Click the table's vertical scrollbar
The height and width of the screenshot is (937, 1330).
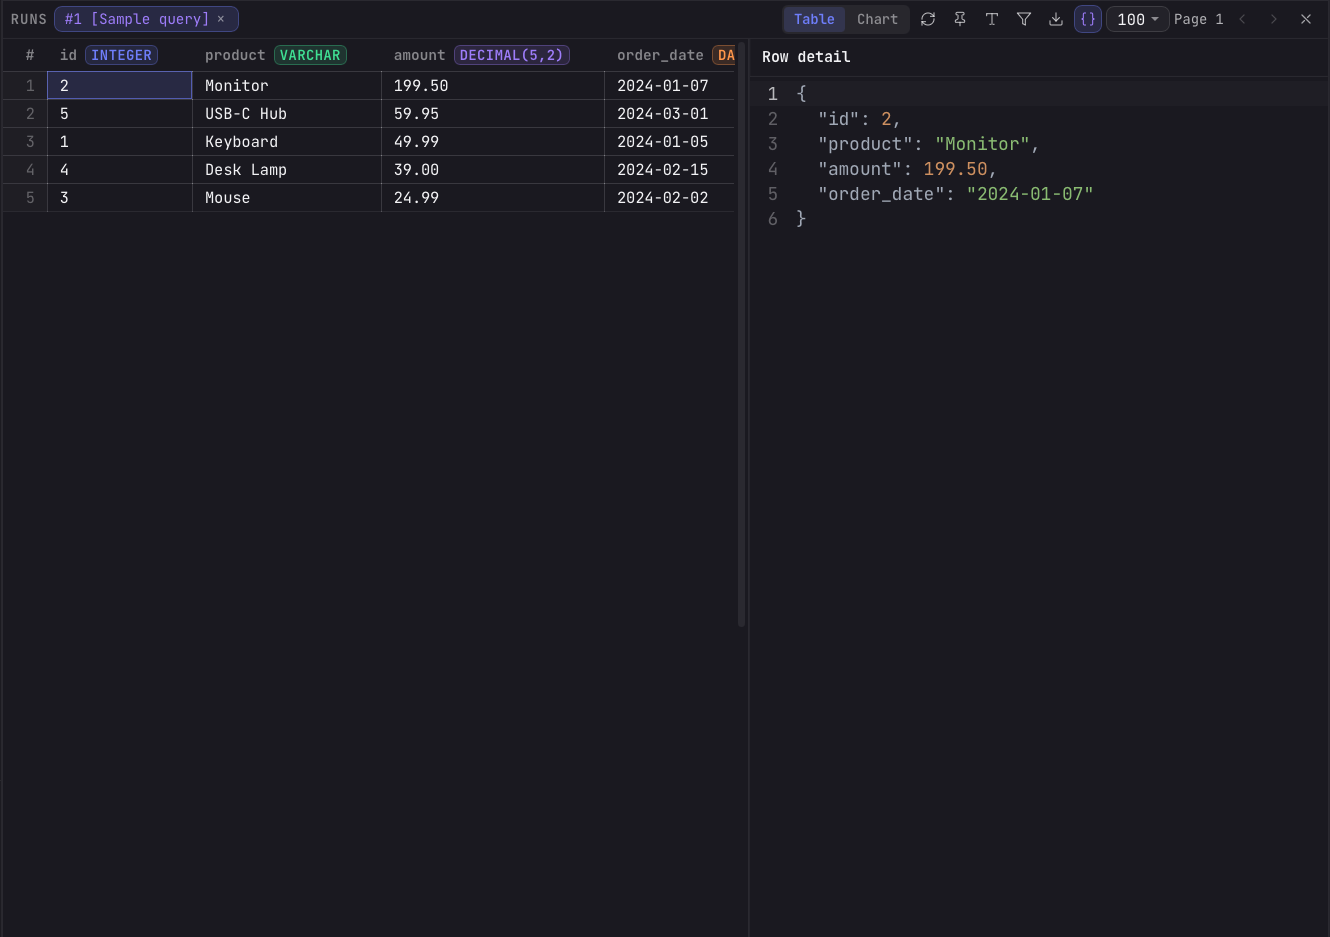(x=741, y=334)
